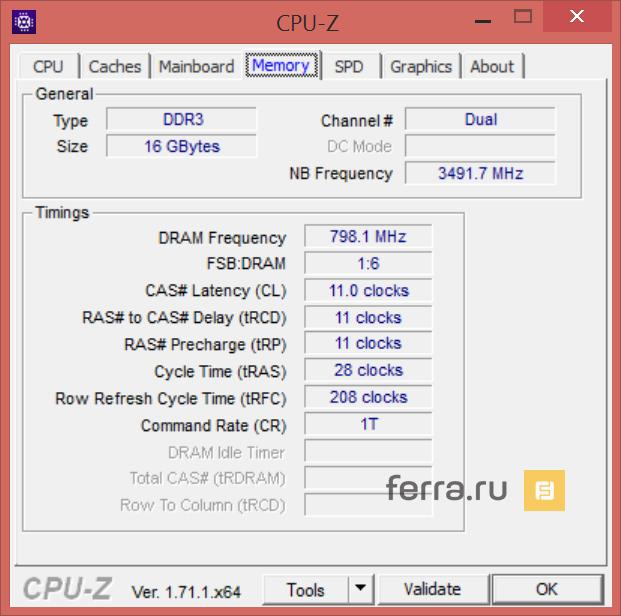Go to the About tab
The height and width of the screenshot is (616, 621).
[492, 66]
